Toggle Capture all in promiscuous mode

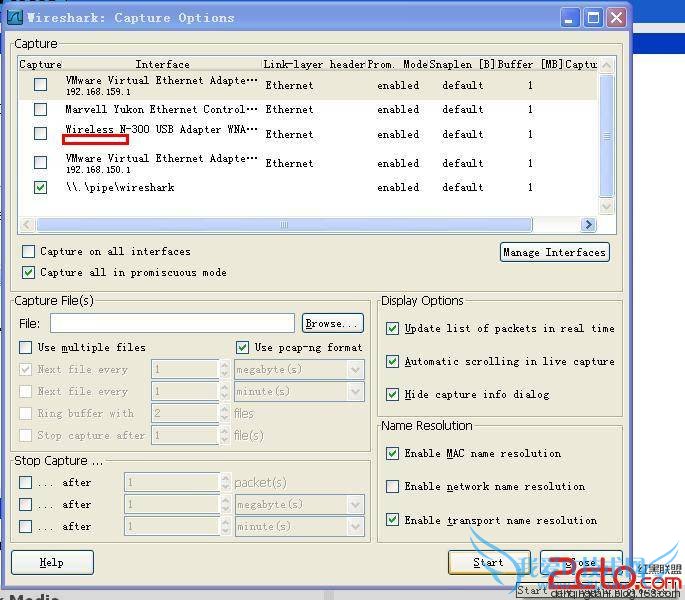28,273
